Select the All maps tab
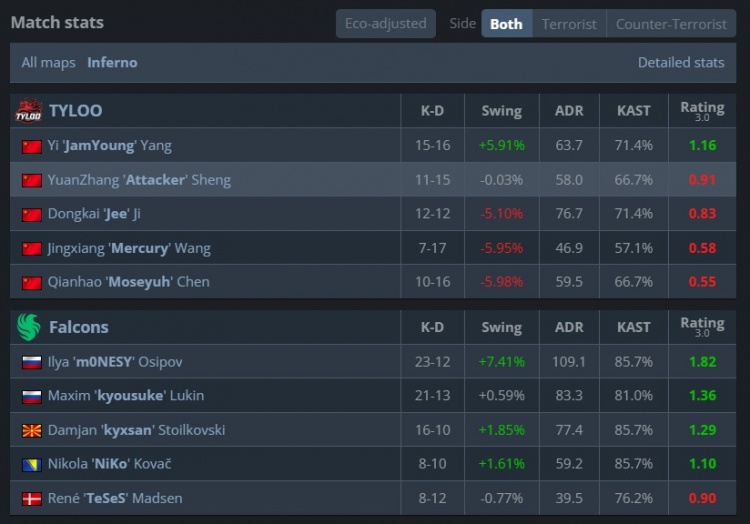Image resolution: width=750 pixels, height=524 pixels. click(49, 62)
